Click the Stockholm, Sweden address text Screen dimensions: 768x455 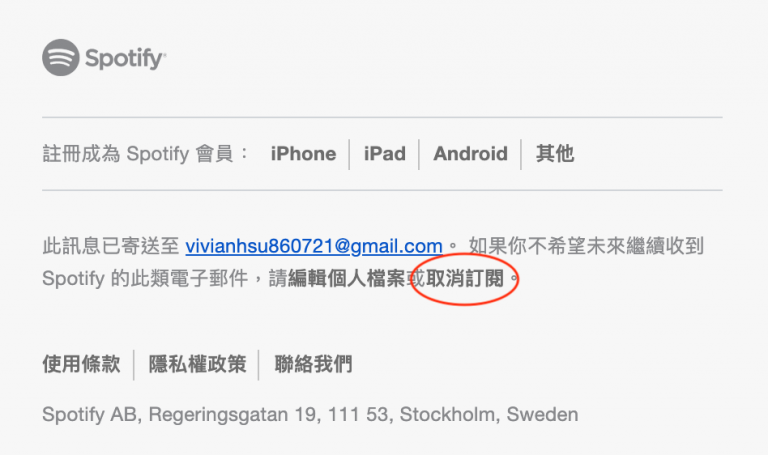(x=489, y=415)
